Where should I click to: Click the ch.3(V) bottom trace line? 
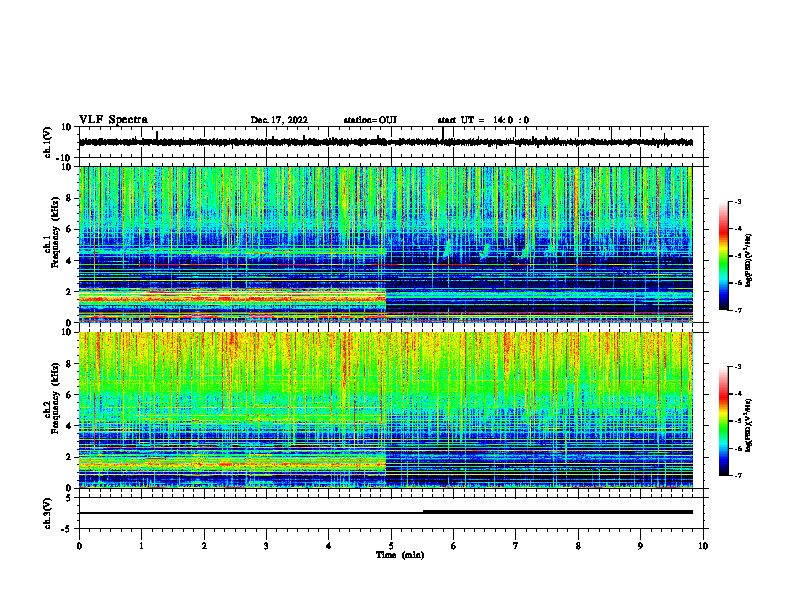385,513
